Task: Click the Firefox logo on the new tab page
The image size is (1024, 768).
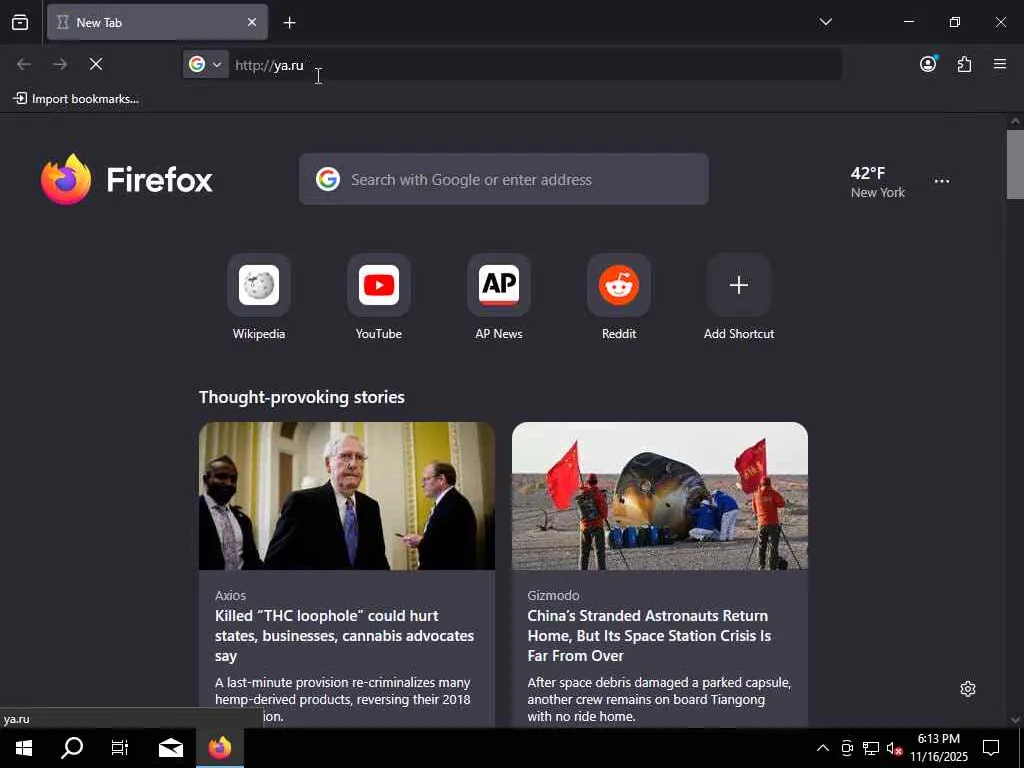Action: [127, 180]
